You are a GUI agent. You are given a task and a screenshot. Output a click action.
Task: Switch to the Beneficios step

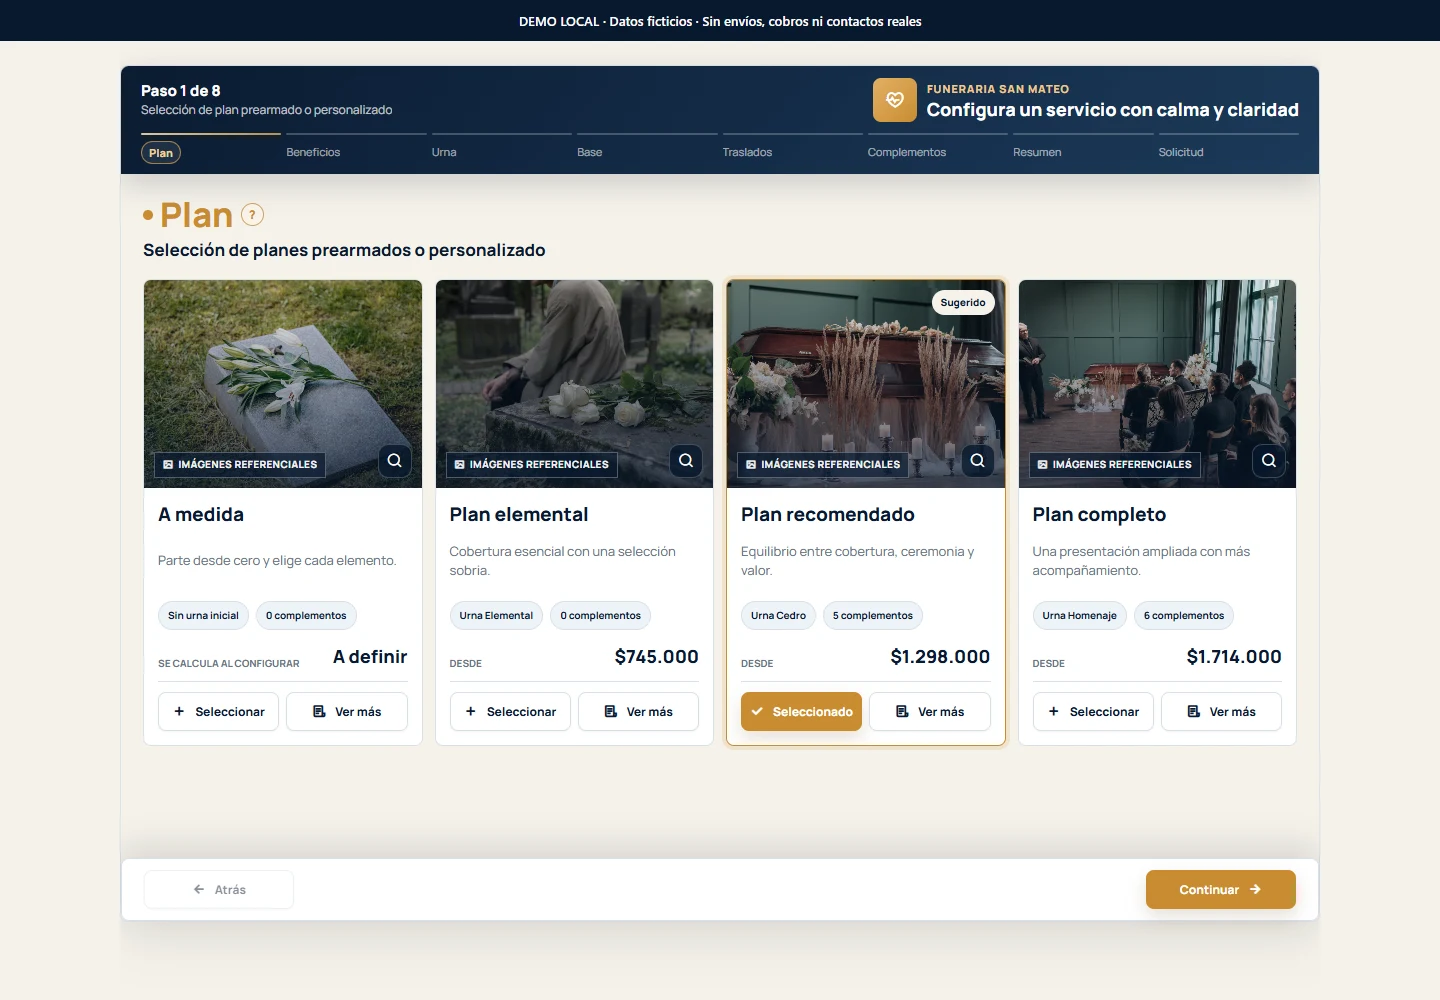coord(313,152)
